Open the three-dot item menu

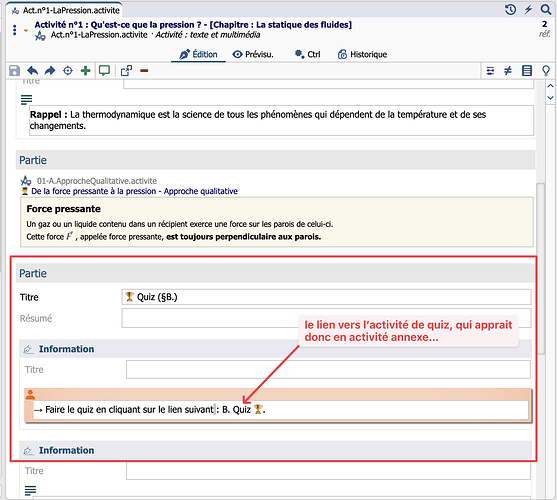pos(14,30)
